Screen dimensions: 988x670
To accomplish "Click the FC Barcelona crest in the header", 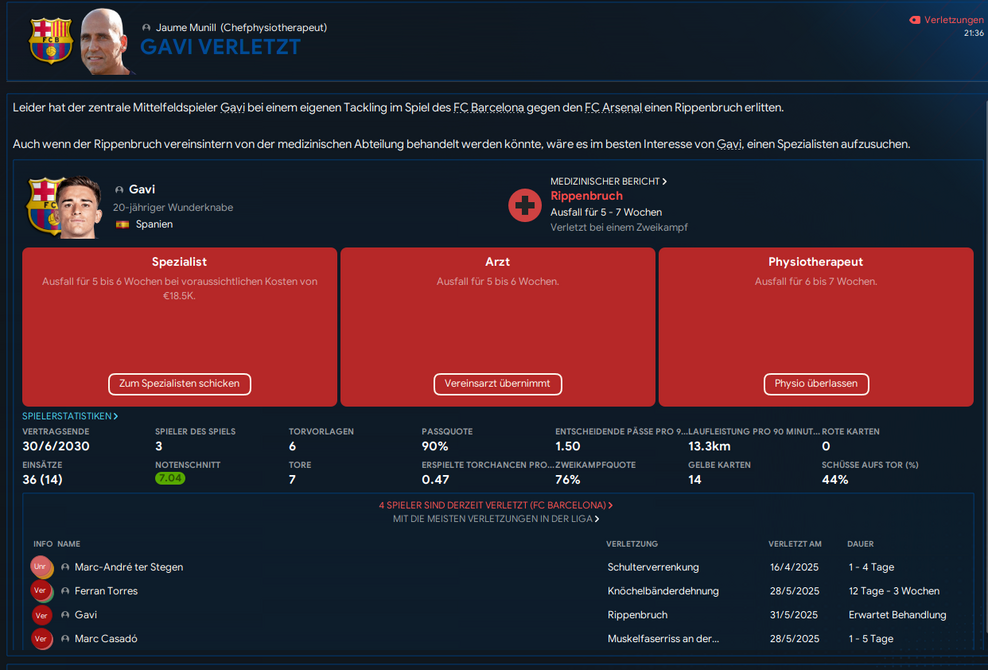I will click(x=50, y=40).
